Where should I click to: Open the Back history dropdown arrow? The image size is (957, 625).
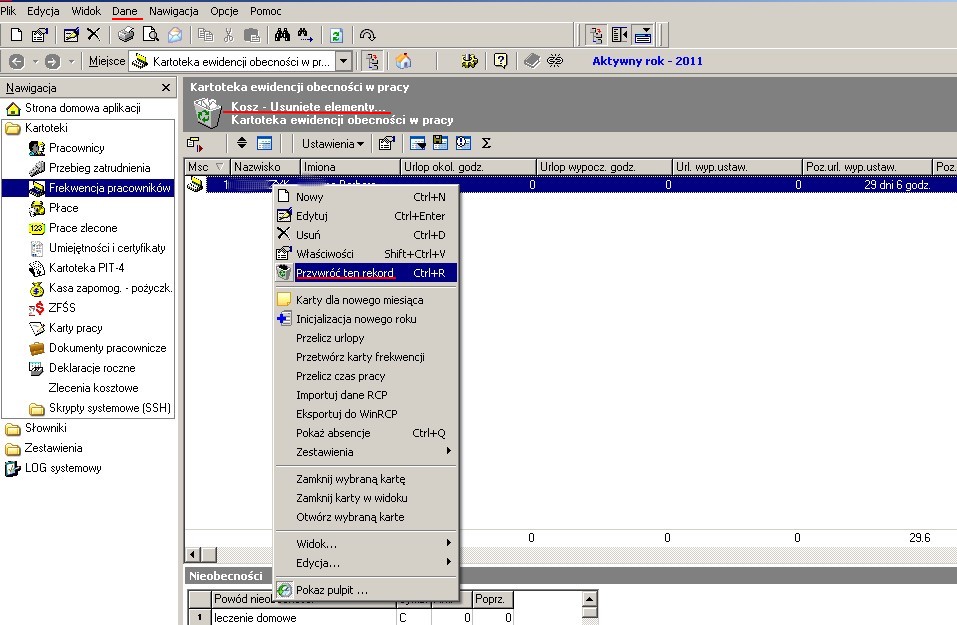pyautogui.click(x=35, y=61)
